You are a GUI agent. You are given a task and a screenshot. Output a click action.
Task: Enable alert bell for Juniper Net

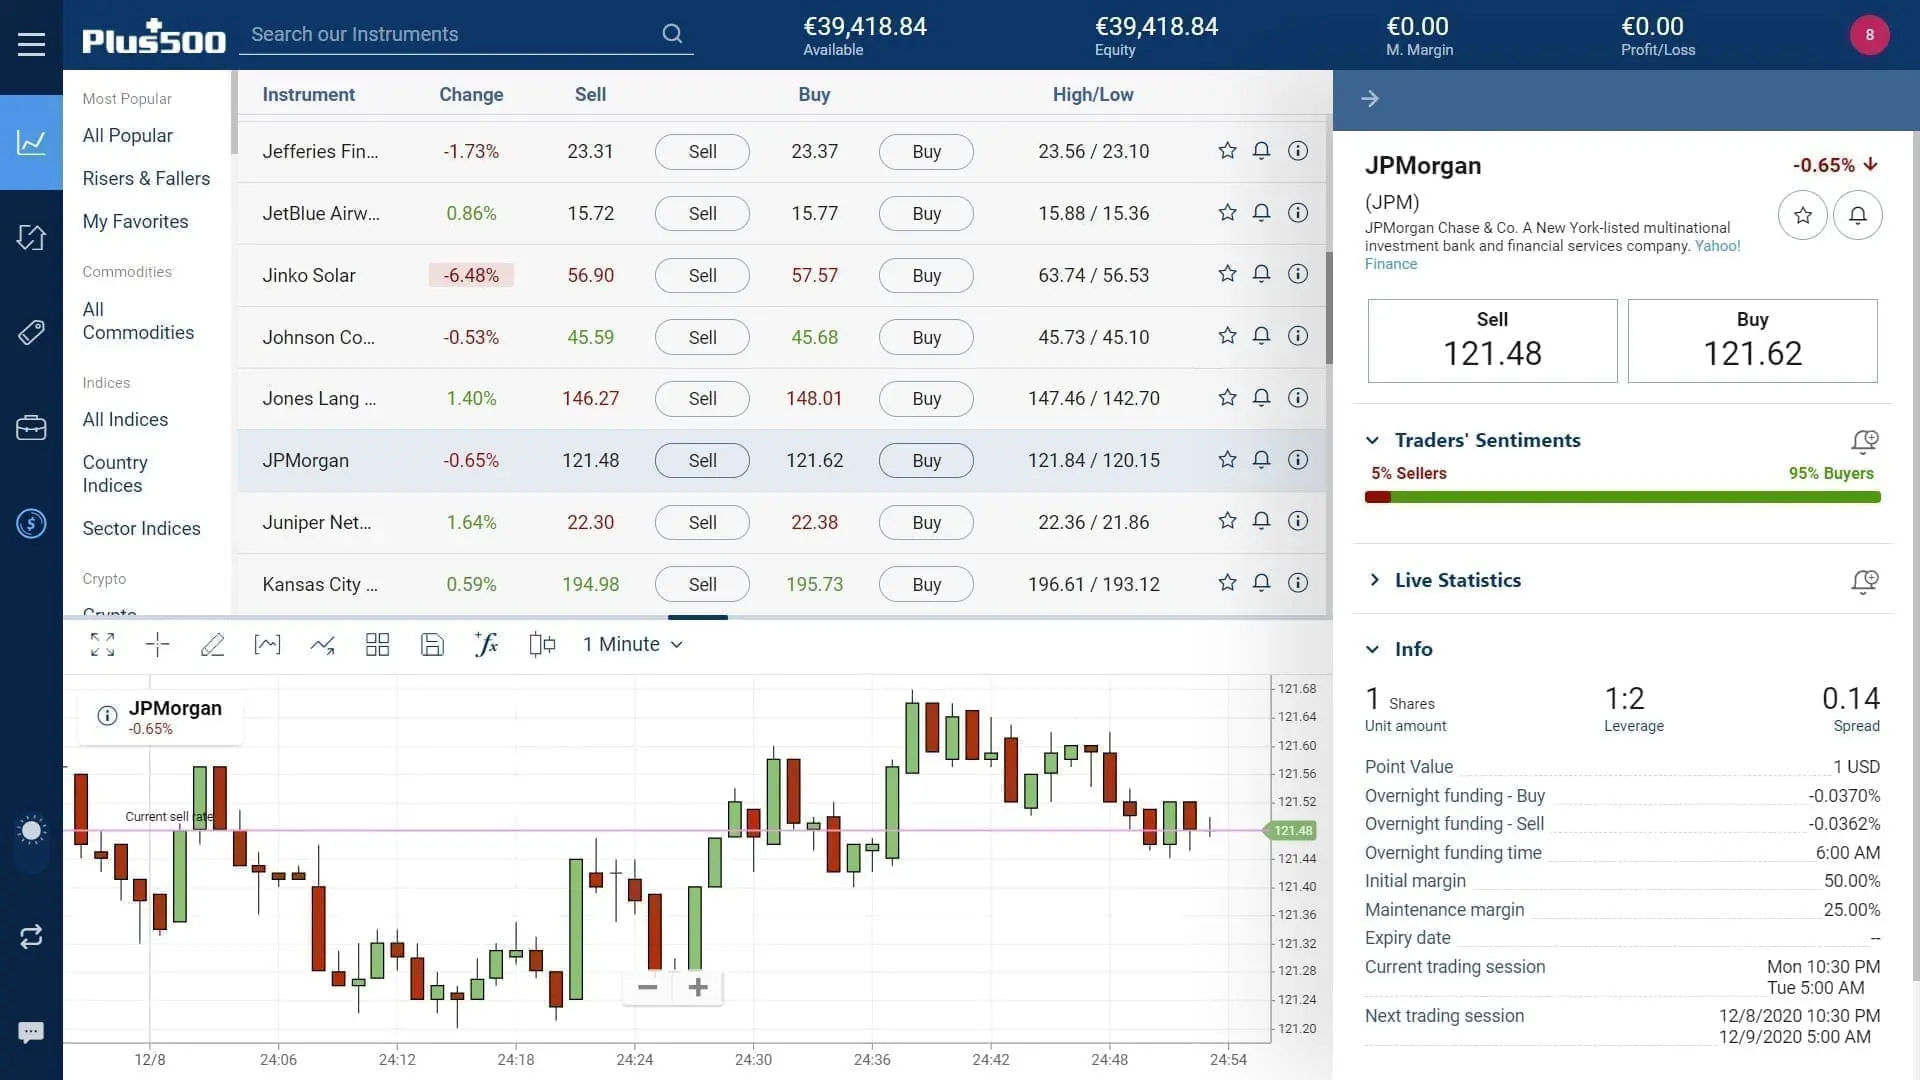(1262, 521)
